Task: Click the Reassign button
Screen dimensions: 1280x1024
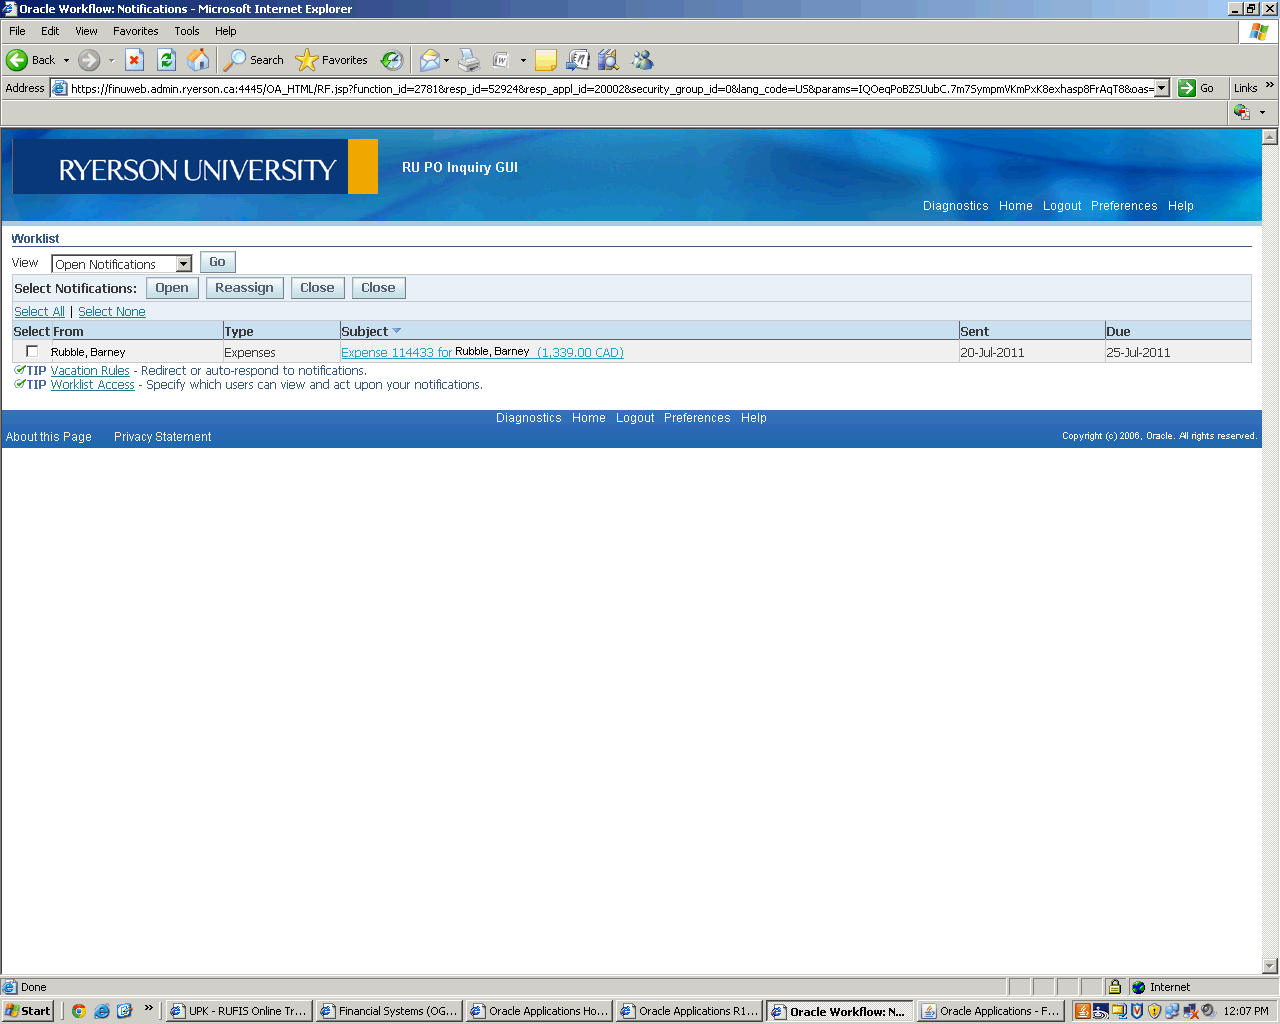Action: (244, 288)
